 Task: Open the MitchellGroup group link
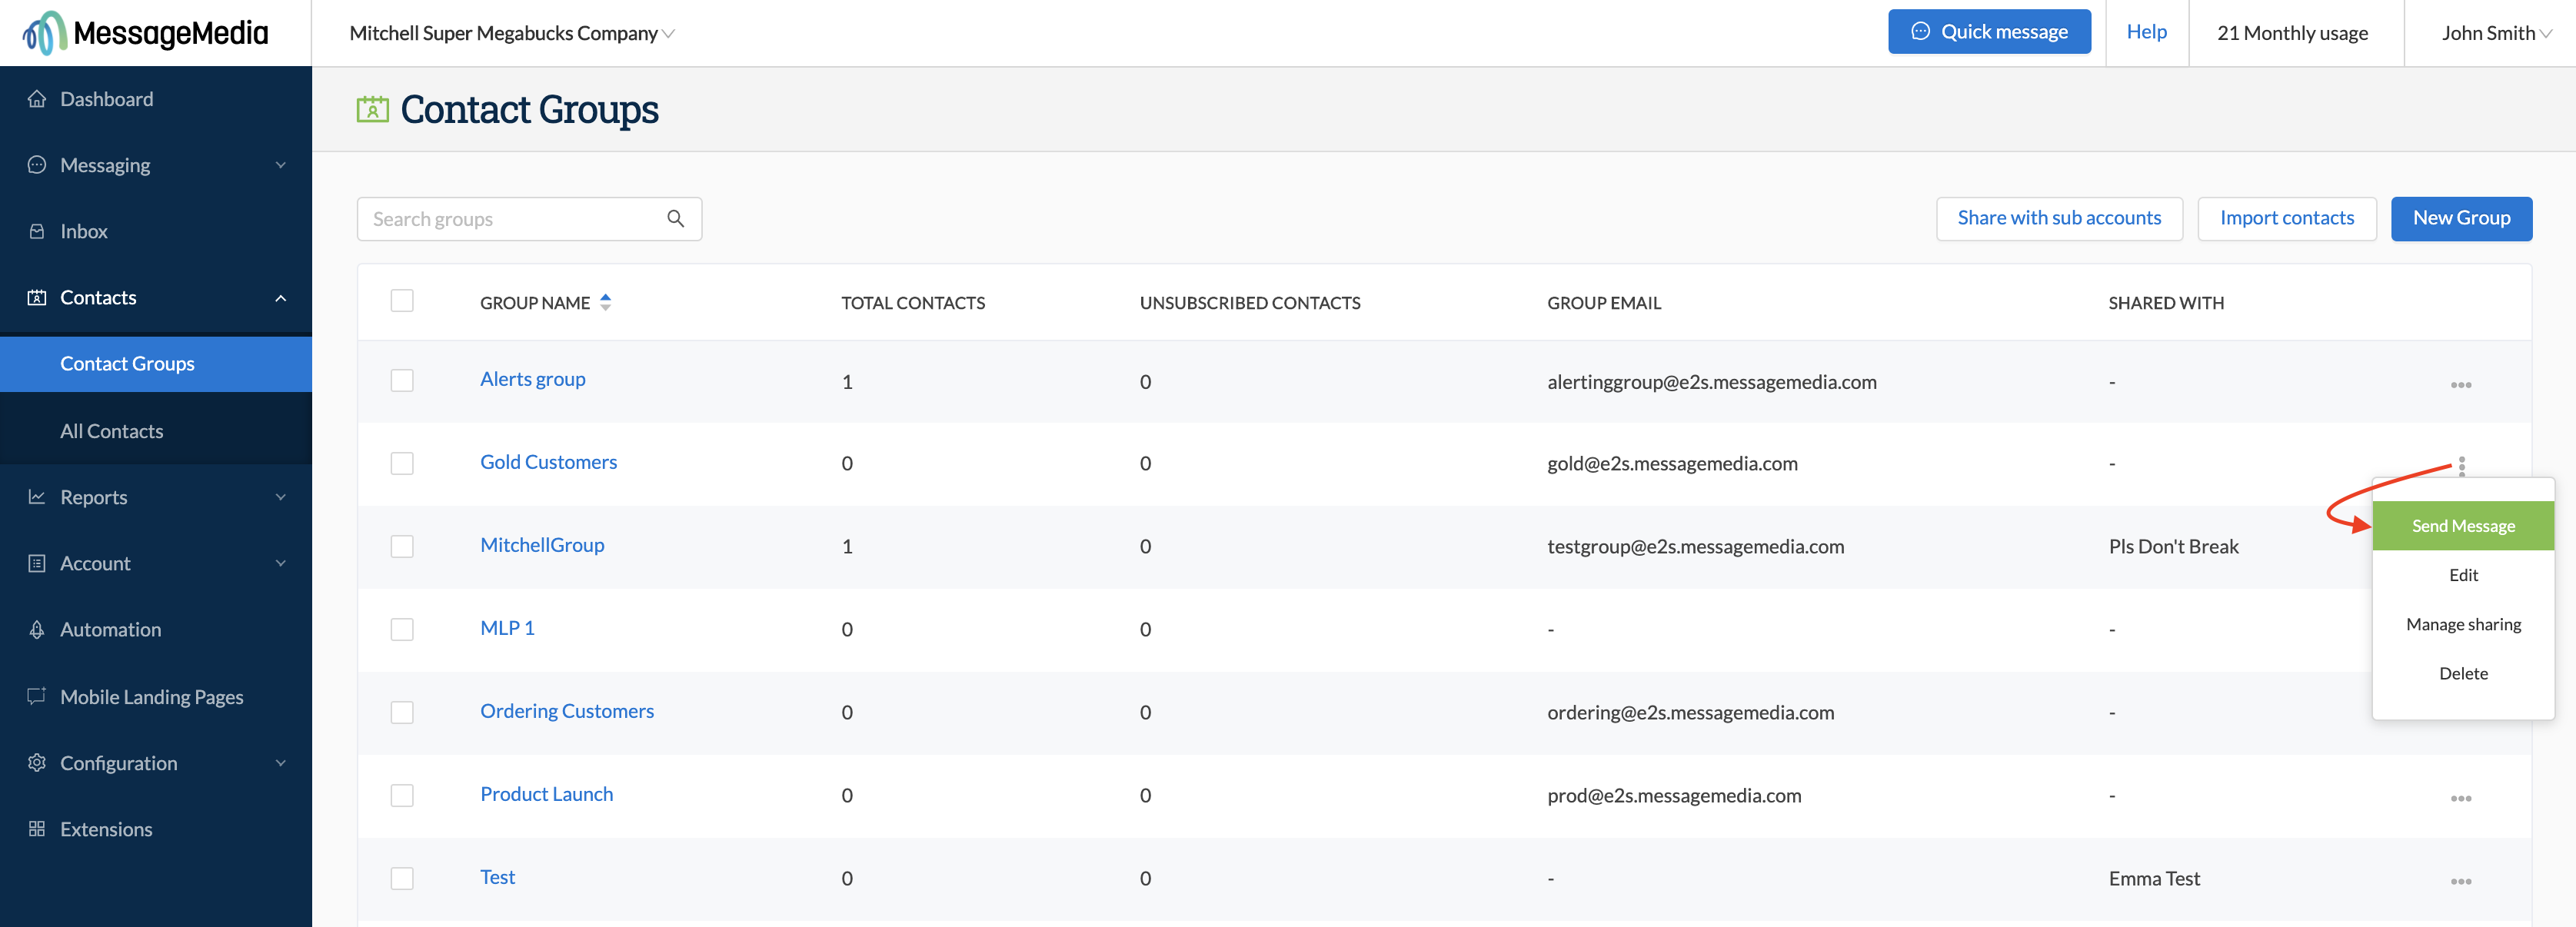542,545
